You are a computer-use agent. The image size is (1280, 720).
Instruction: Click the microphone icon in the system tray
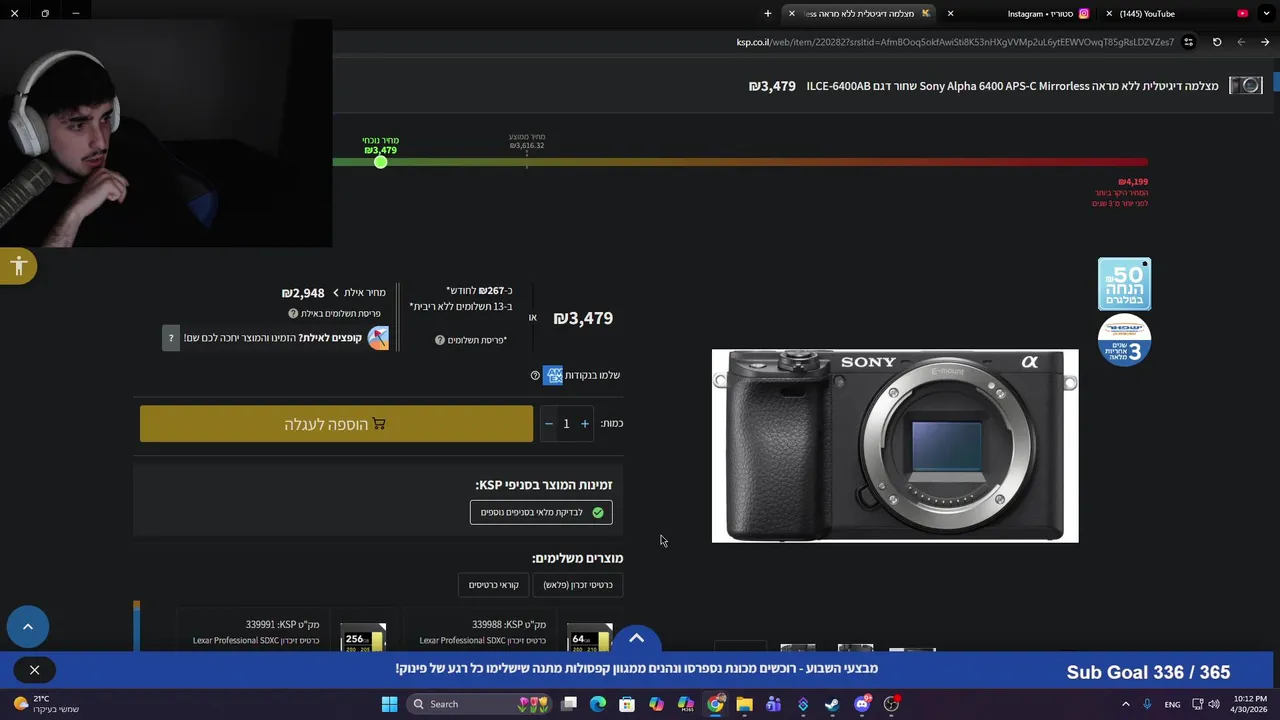[1147, 704]
